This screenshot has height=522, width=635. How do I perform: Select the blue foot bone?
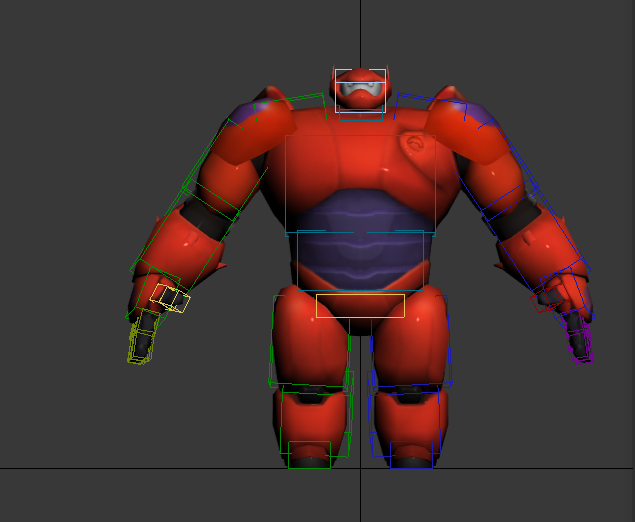[412, 455]
